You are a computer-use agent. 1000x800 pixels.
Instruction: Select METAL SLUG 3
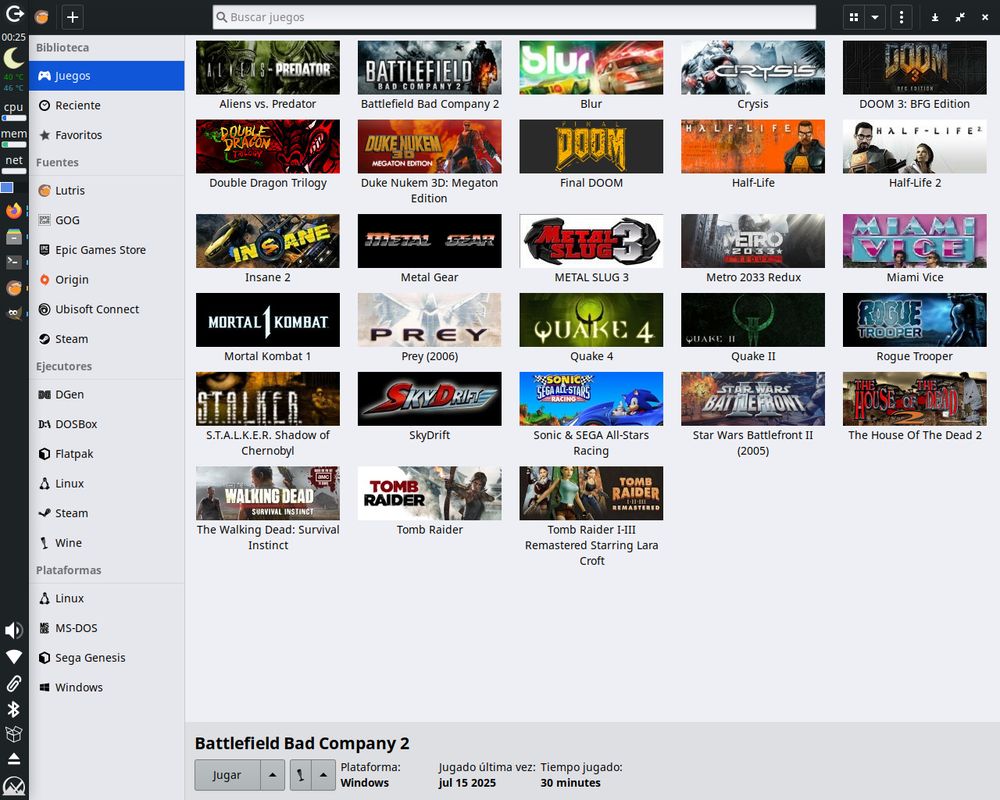(591, 249)
